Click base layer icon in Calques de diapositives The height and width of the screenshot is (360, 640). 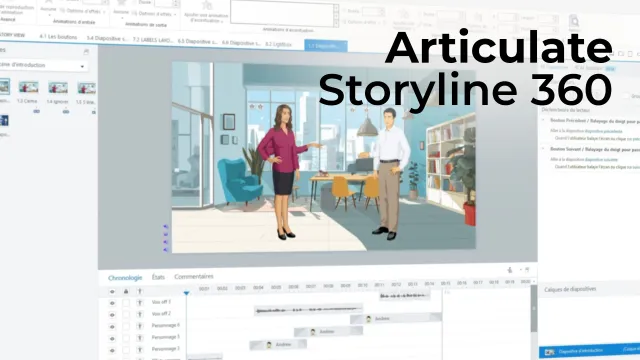(549, 352)
